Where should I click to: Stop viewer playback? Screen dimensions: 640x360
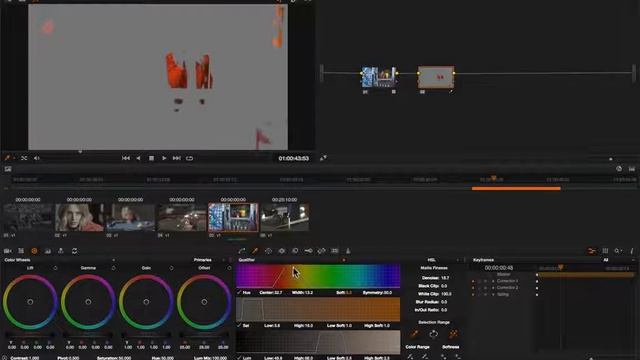151,158
